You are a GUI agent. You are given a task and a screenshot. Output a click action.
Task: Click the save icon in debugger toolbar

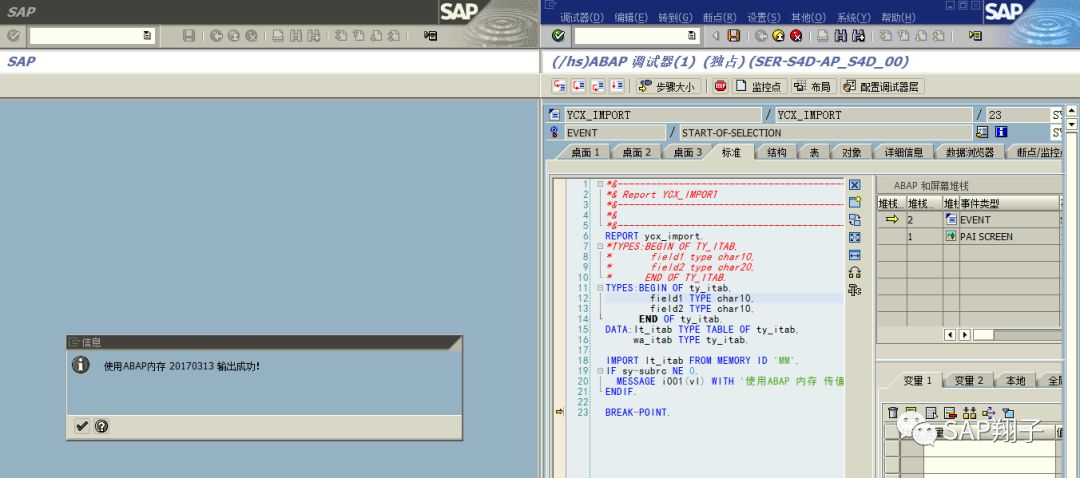734,36
